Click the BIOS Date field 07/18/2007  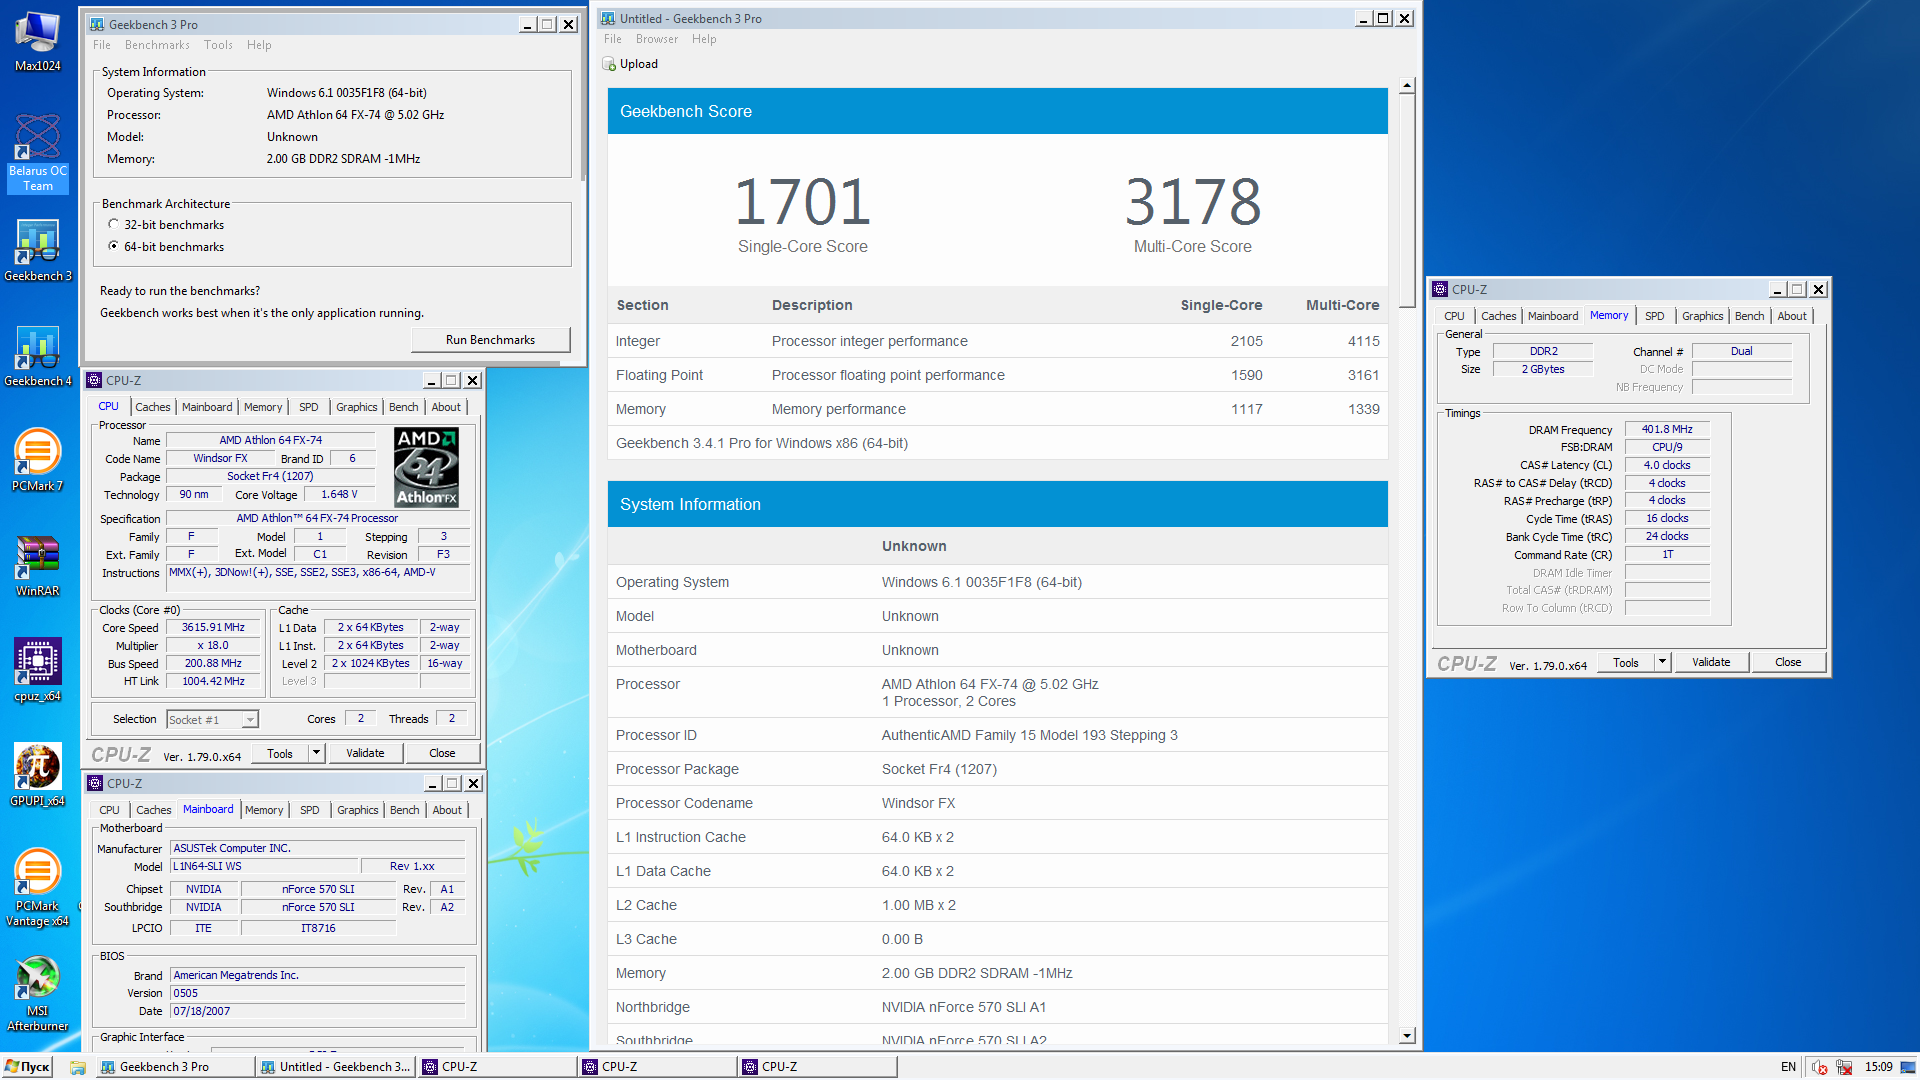(317, 1011)
